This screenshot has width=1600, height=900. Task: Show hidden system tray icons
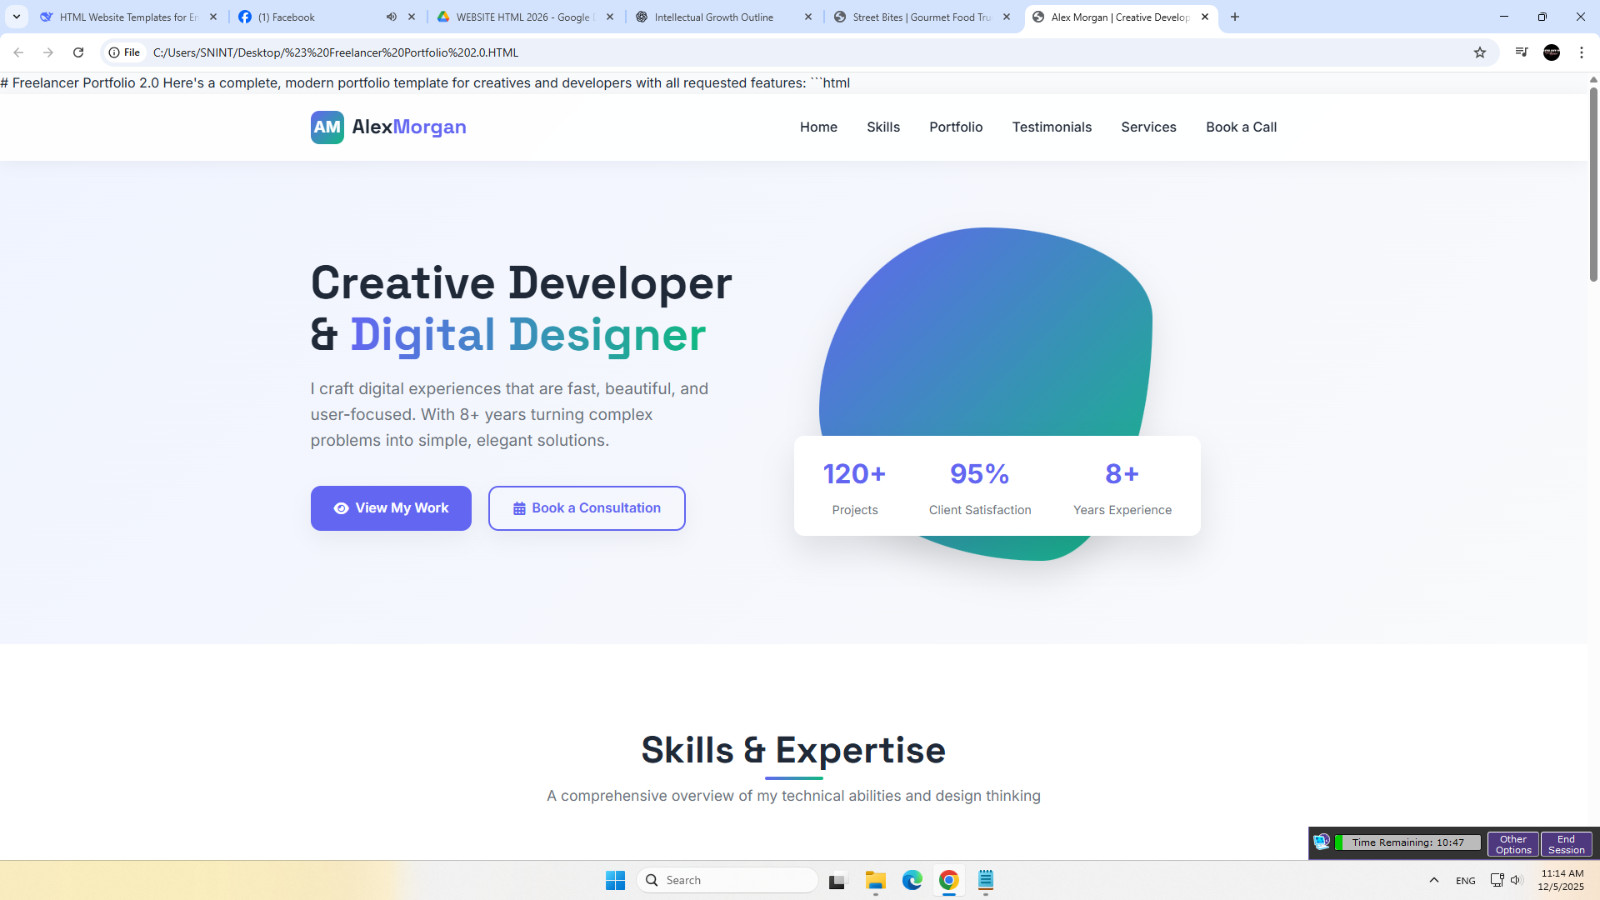point(1434,880)
